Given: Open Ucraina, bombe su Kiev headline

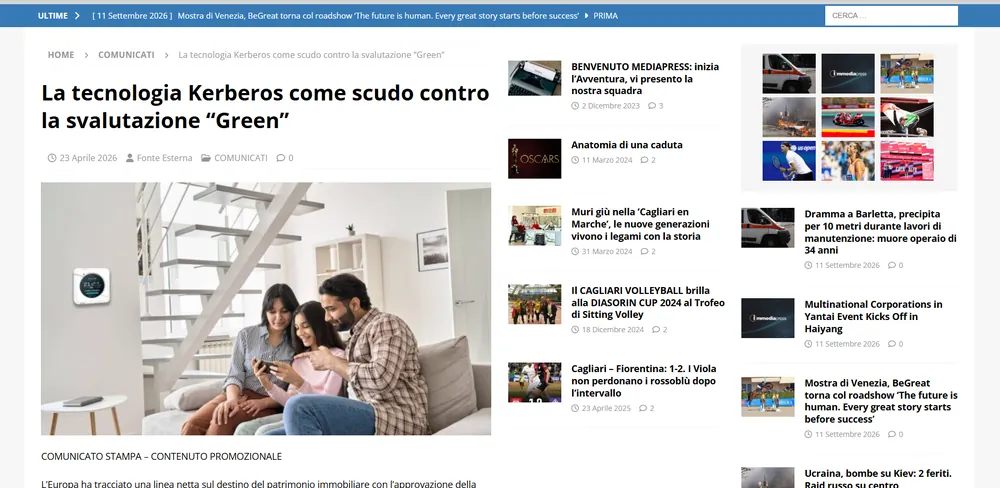Looking at the screenshot, I should coord(878,478).
